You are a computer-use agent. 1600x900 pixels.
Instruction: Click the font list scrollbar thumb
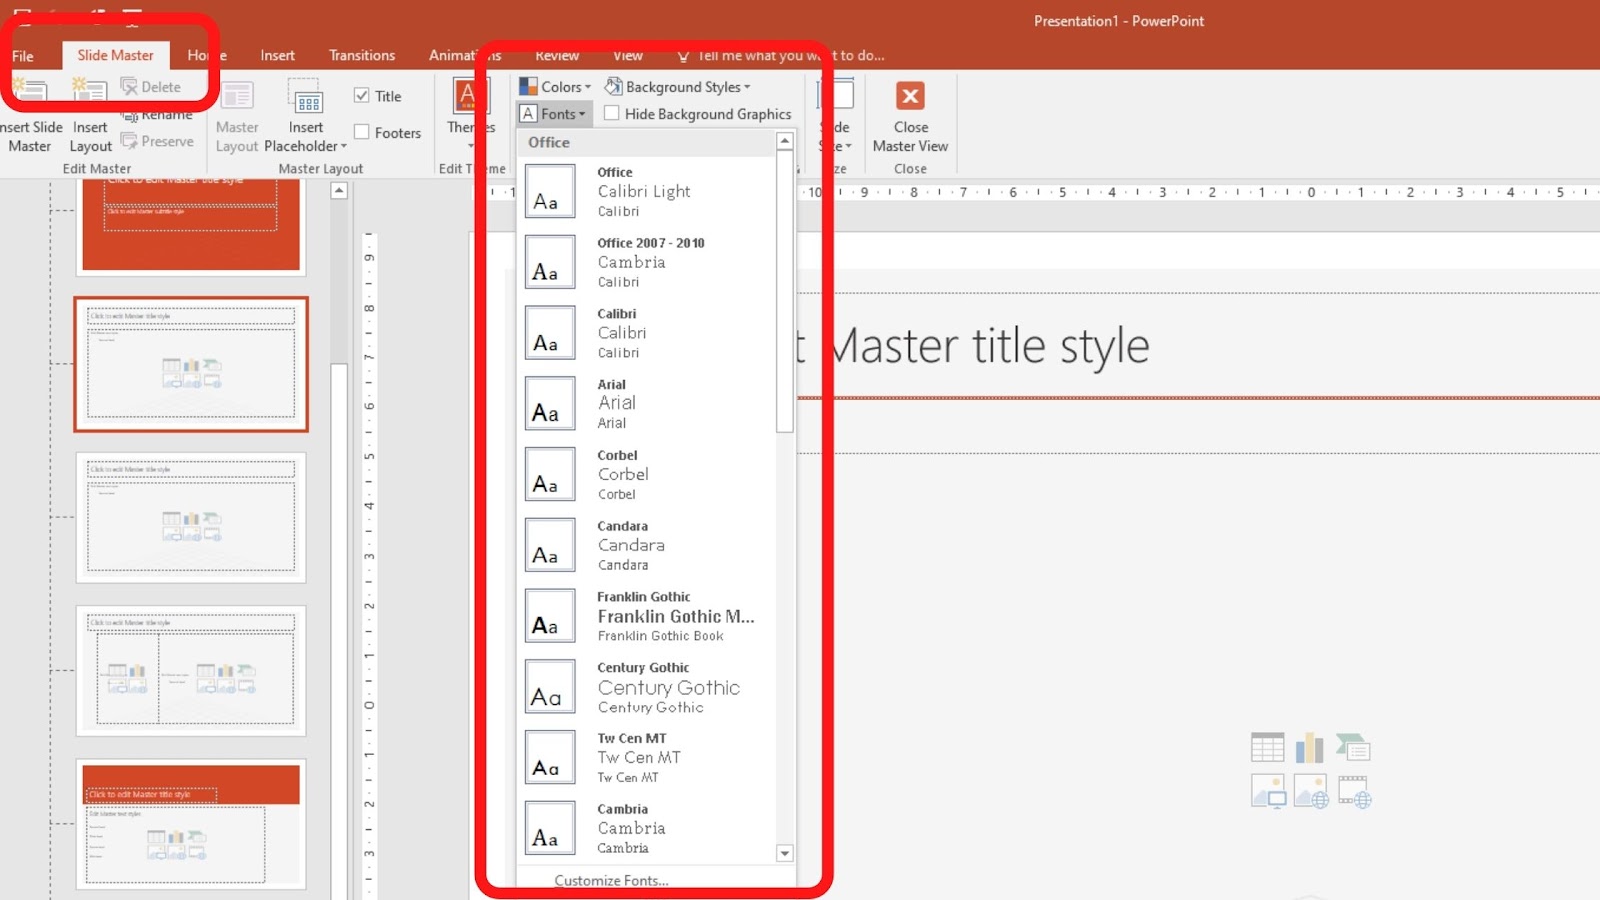pos(785,291)
